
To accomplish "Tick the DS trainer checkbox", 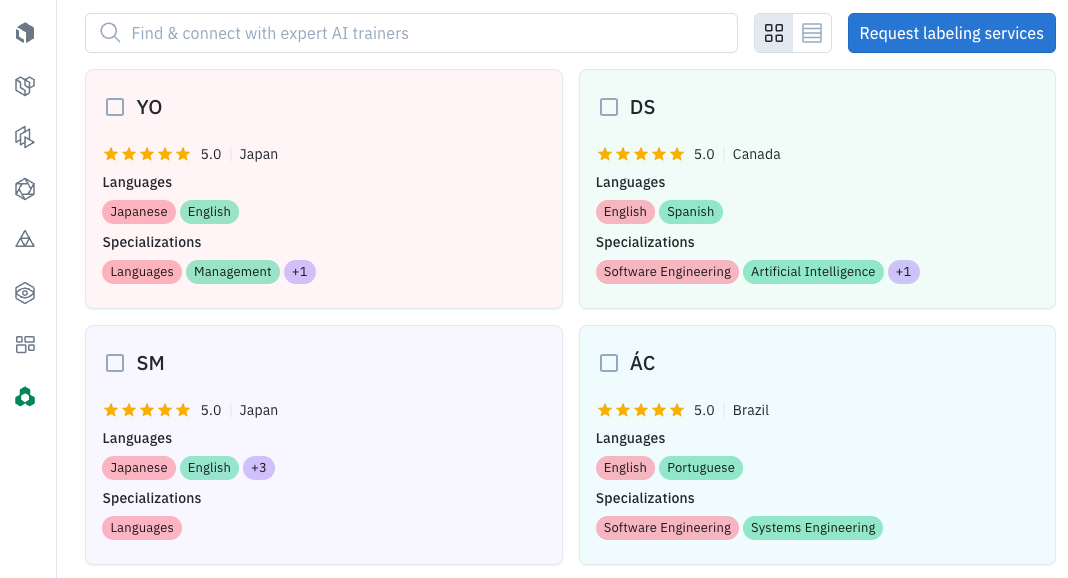I will tap(609, 107).
